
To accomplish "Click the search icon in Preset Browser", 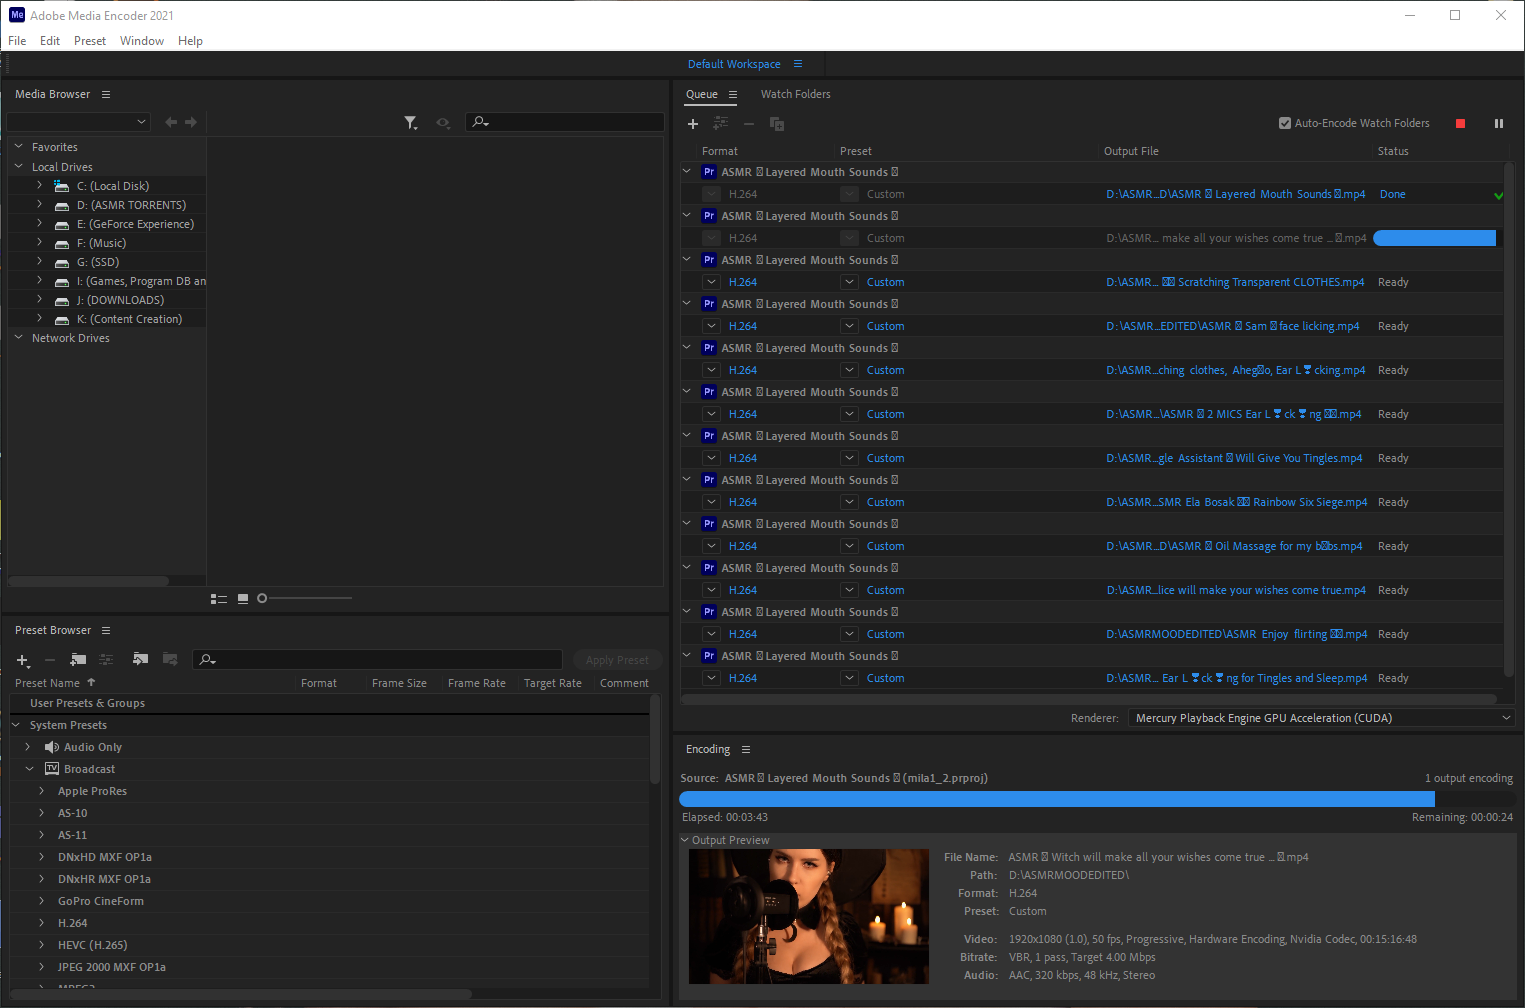I will 207,660.
